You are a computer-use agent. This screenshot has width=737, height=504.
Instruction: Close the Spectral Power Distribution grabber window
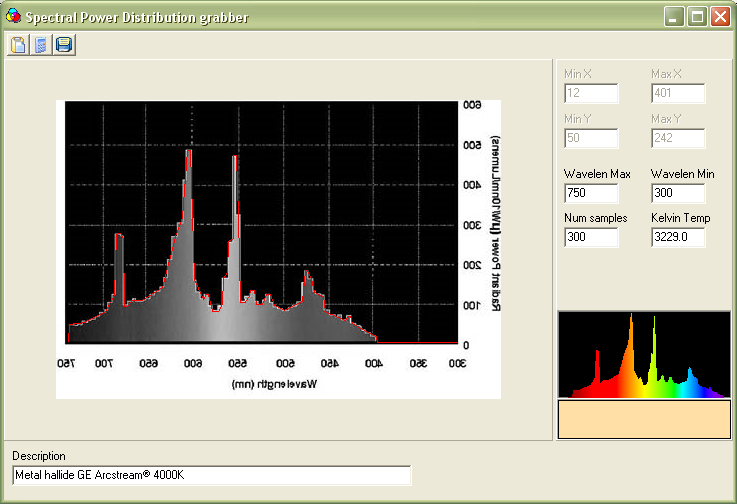(x=721, y=17)
